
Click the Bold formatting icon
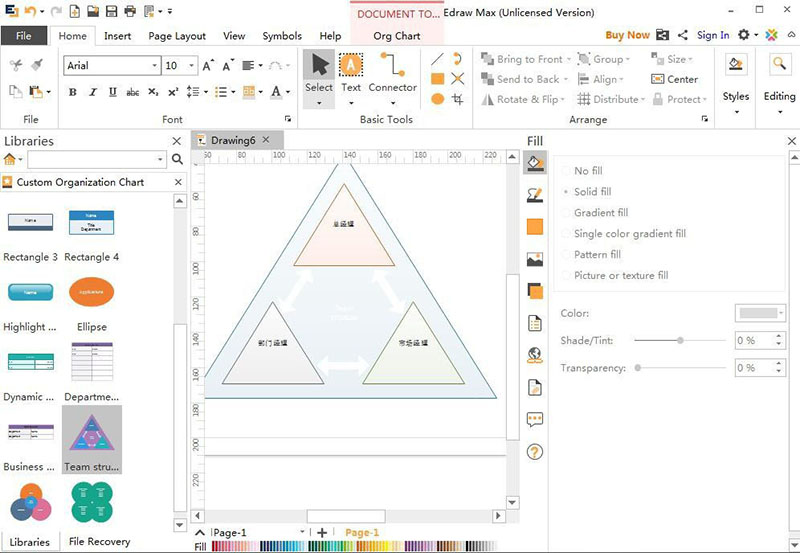pyautogui.click(x=73, y=92)
